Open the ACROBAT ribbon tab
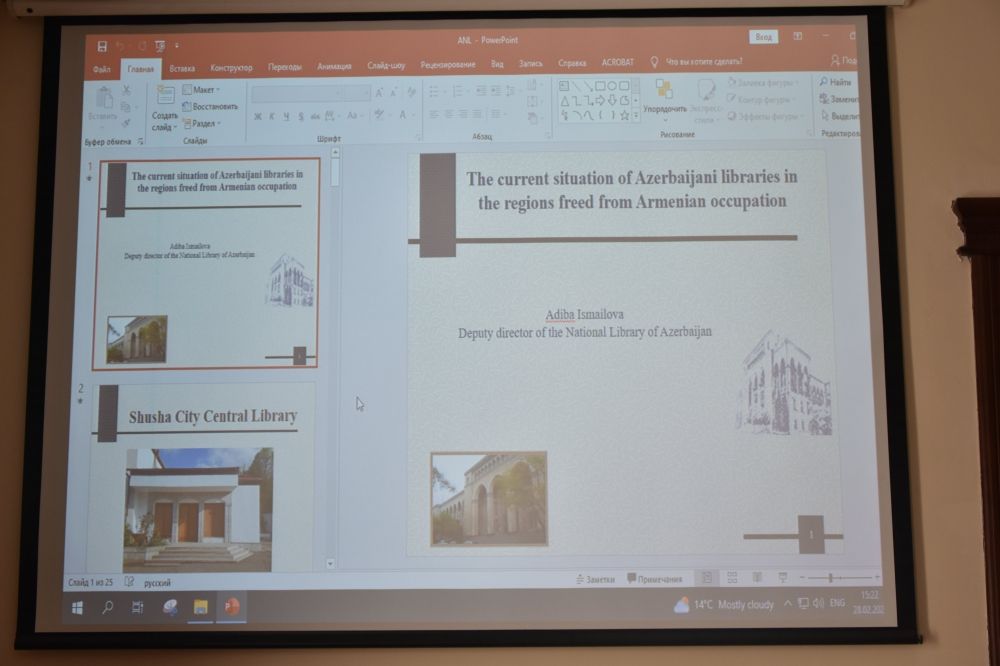The width and height of the screenshot is (1000, 666). 618,62
